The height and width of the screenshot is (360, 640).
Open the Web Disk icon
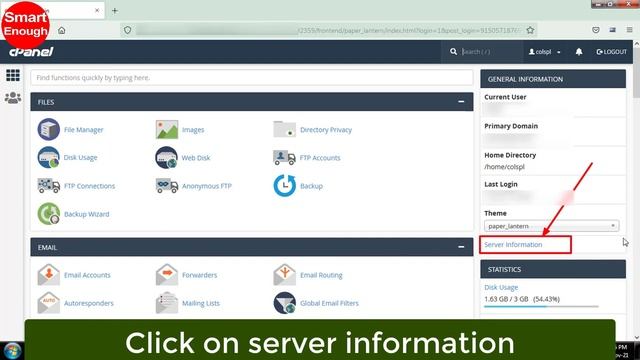pos(167,157)
